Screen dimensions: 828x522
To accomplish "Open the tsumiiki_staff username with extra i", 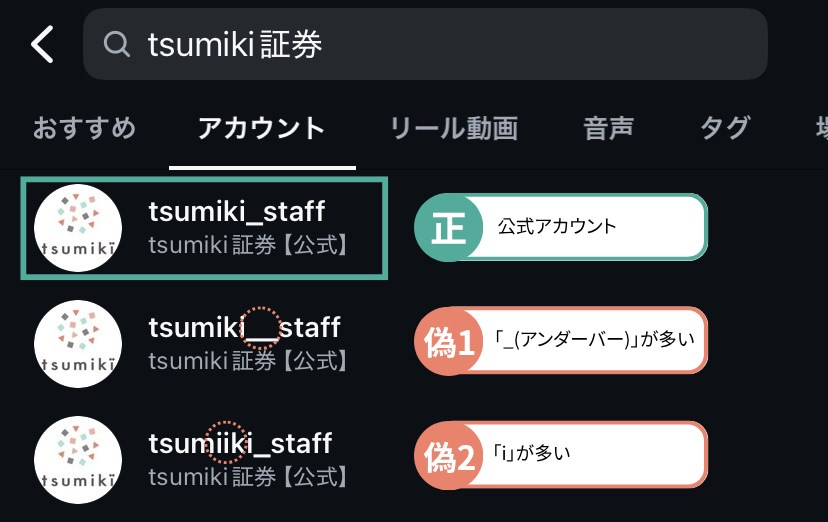I will click(240, 443).
